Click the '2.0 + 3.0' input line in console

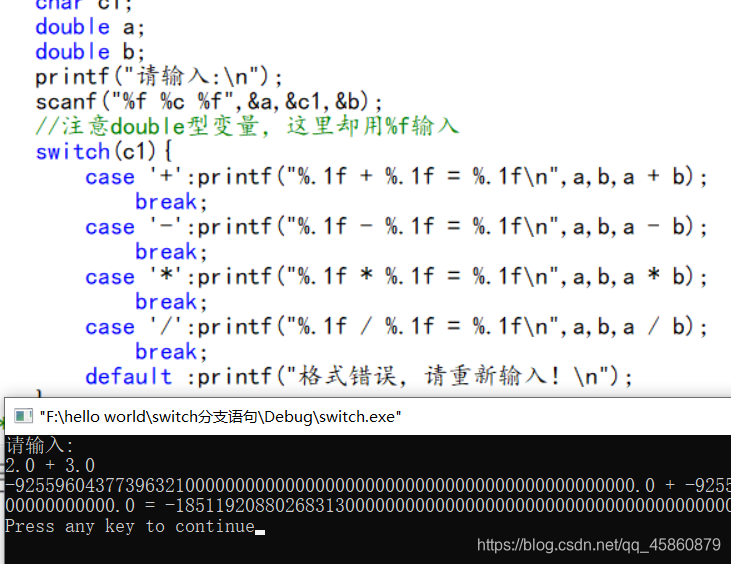coord(50,466)
